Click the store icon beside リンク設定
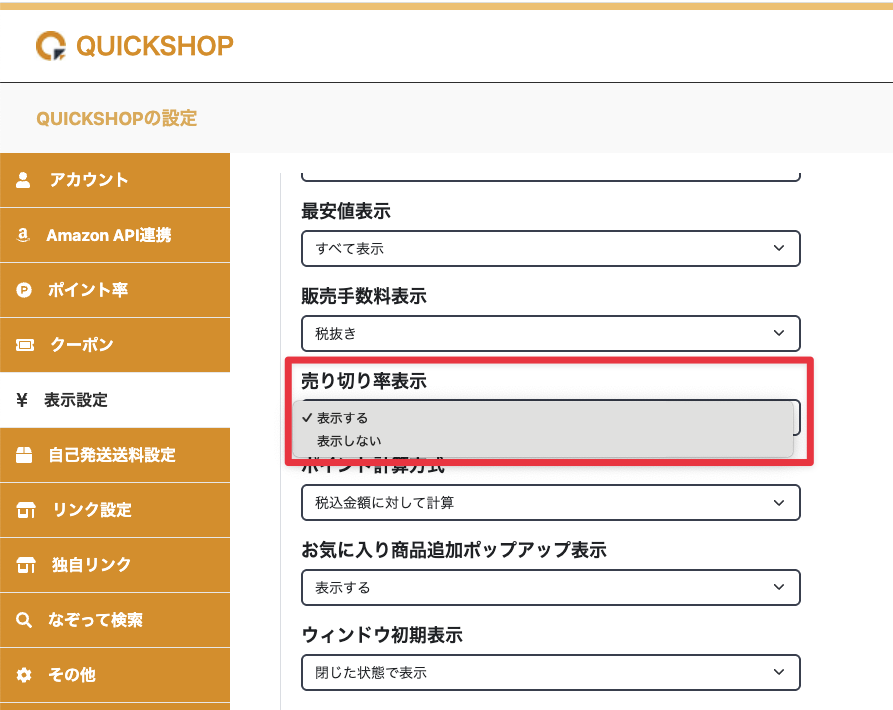Image resolution: width=893 pixels, height=710 pixels. click(25, 510)
